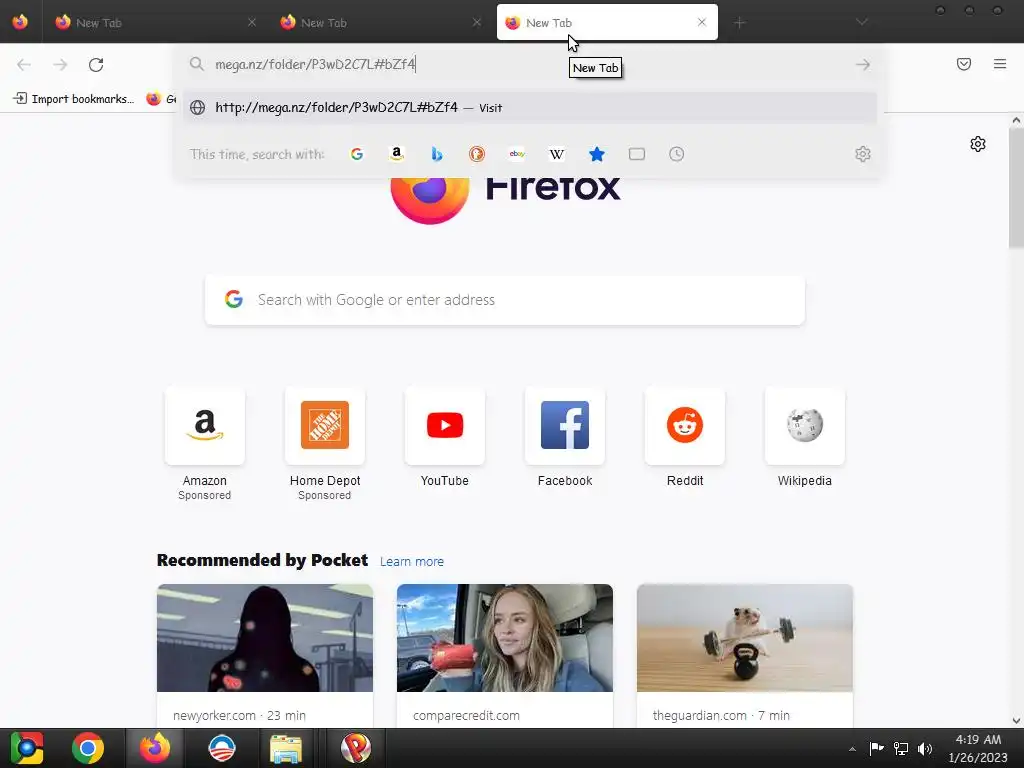
Task: Visit the http://mega.nz/folder suggestion row
Action: click(530, 108)
